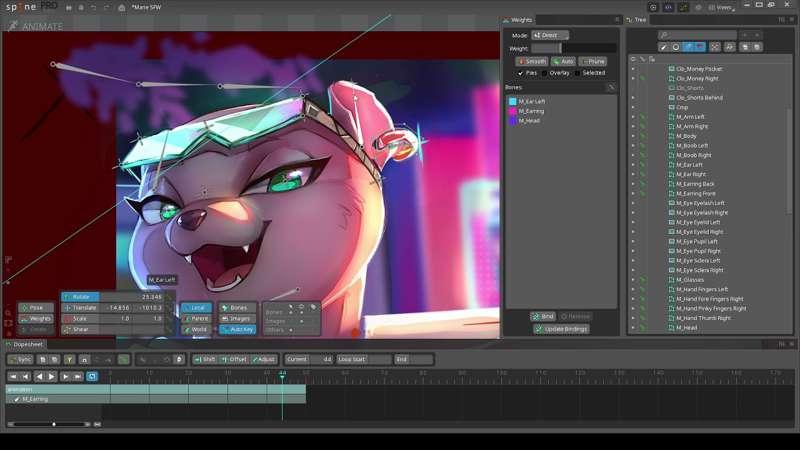The height and width of the screenshot is (450, 800).
Task: Expand the Clo_Money Pocket tree row
Action: [x=633, y=69]
